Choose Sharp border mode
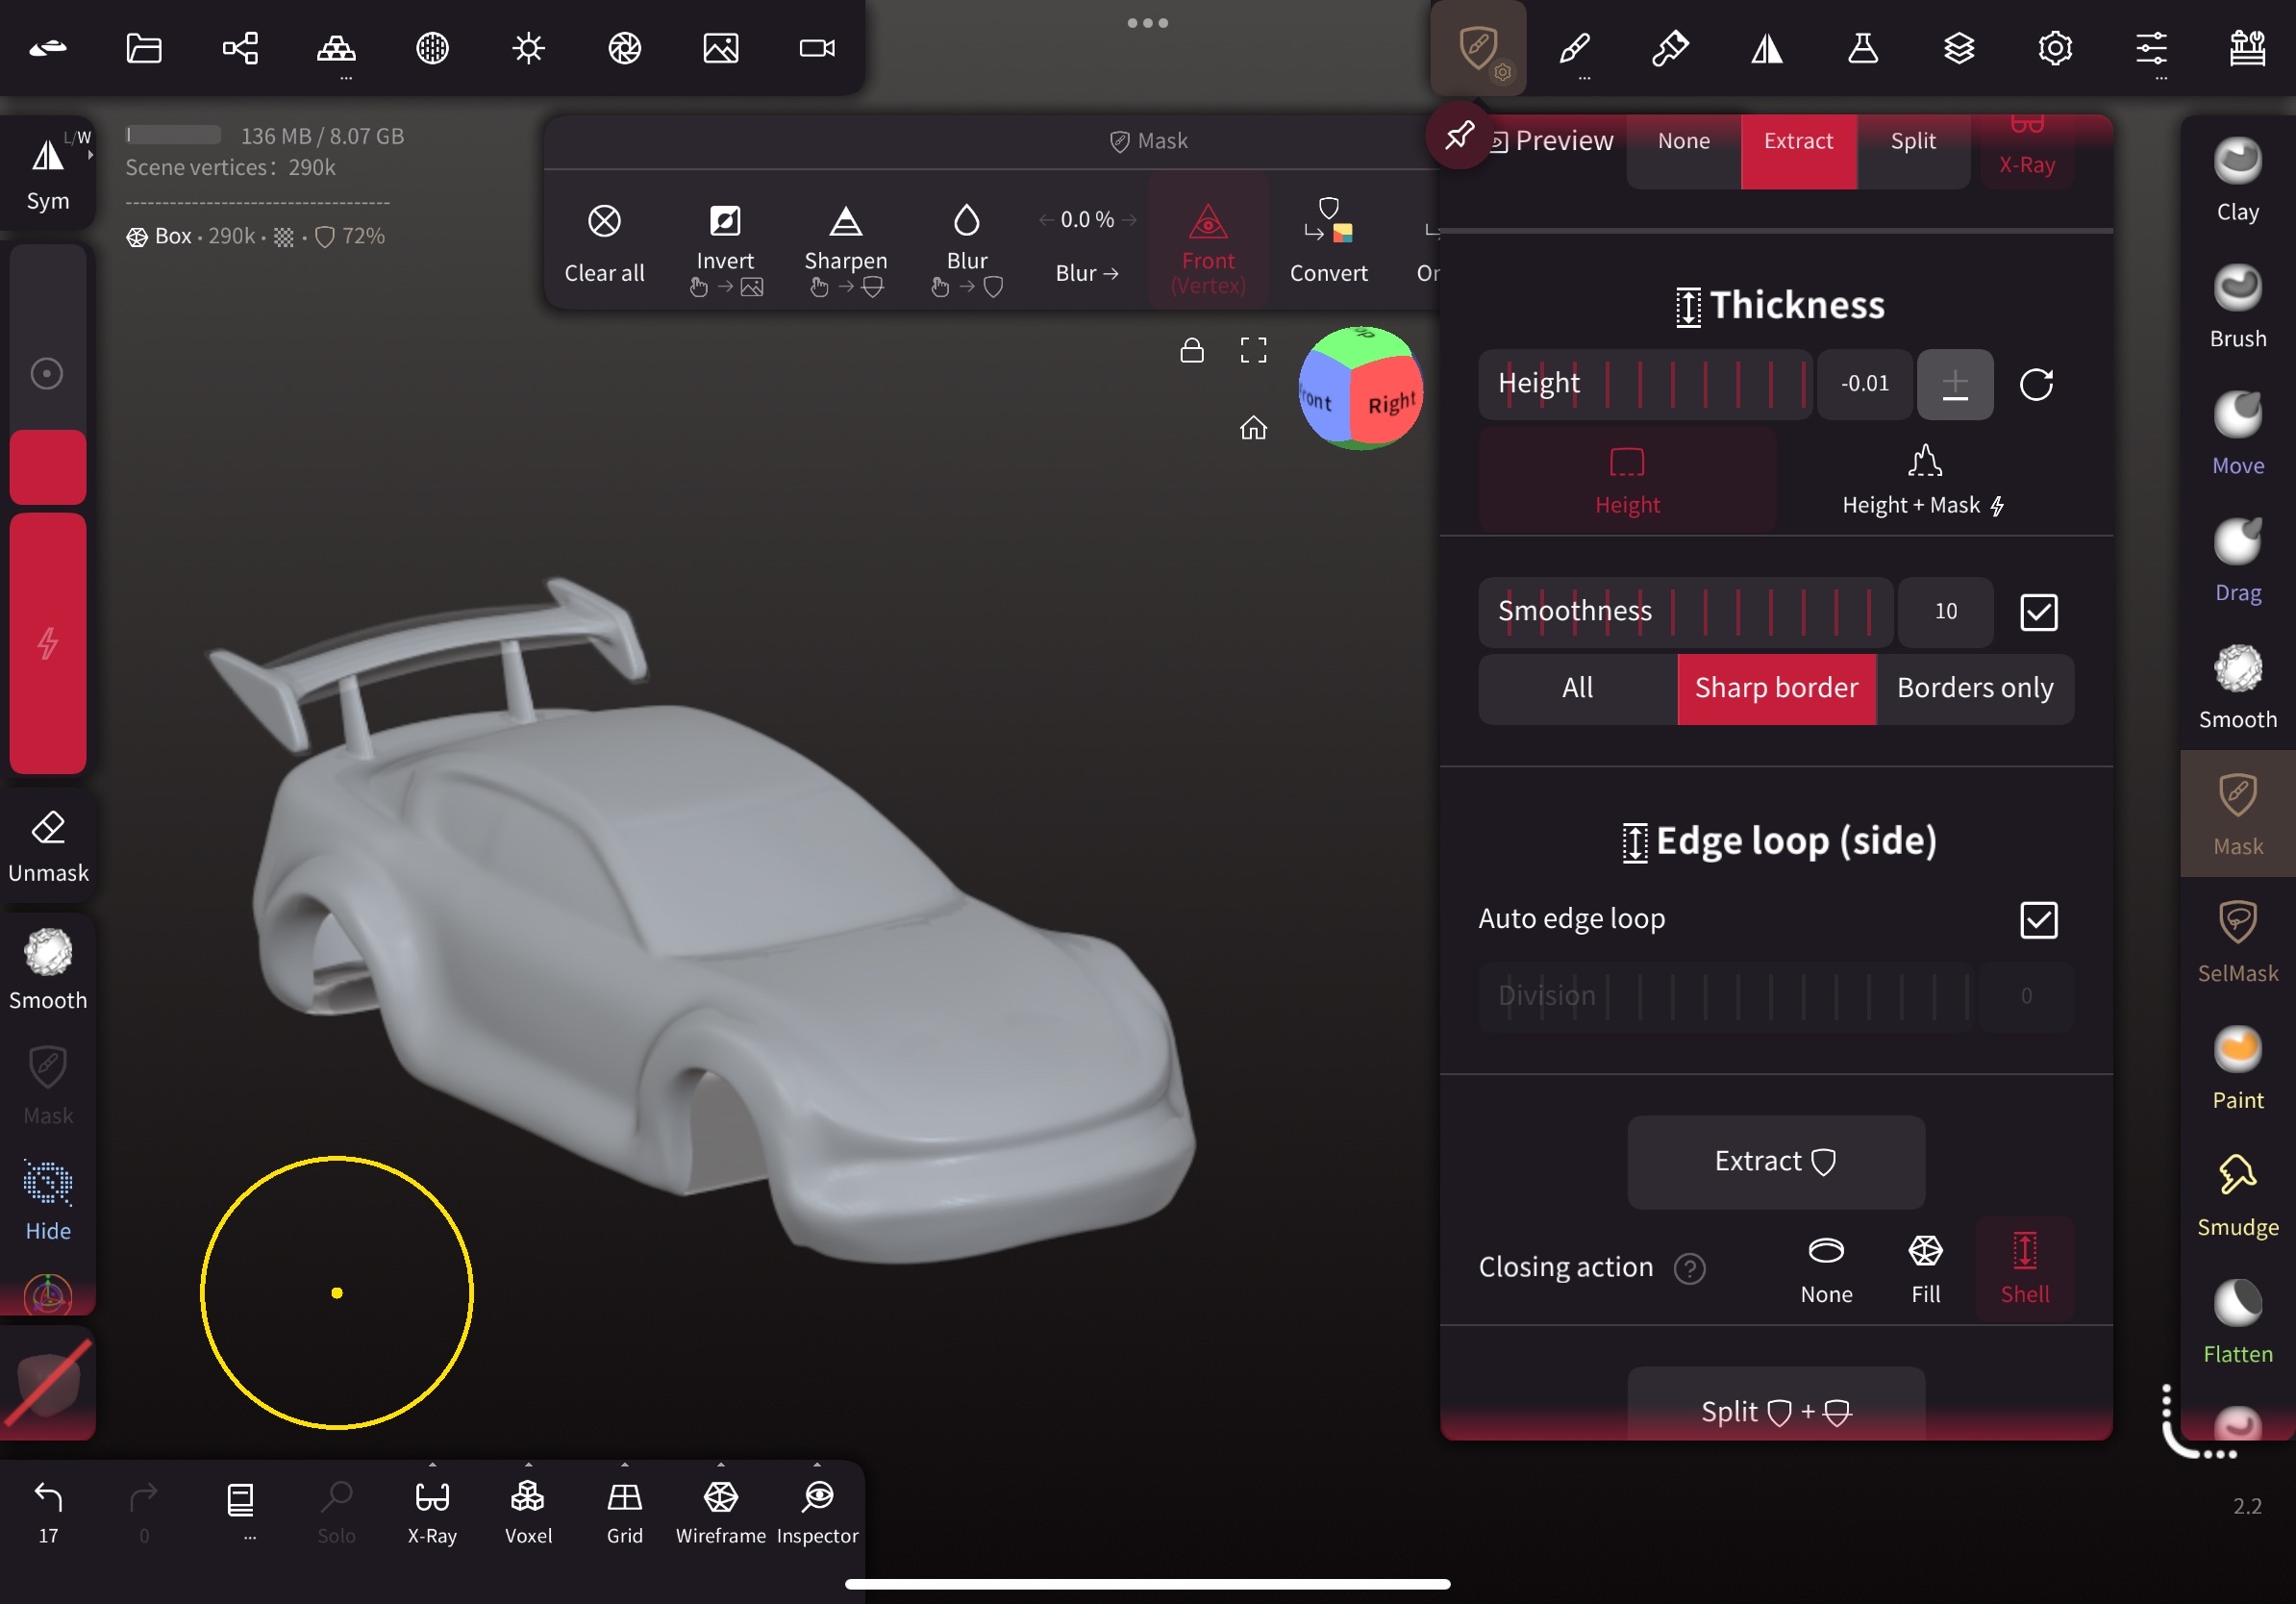The height and width of the screenshot is (1604, 2296). (1776, 688)
